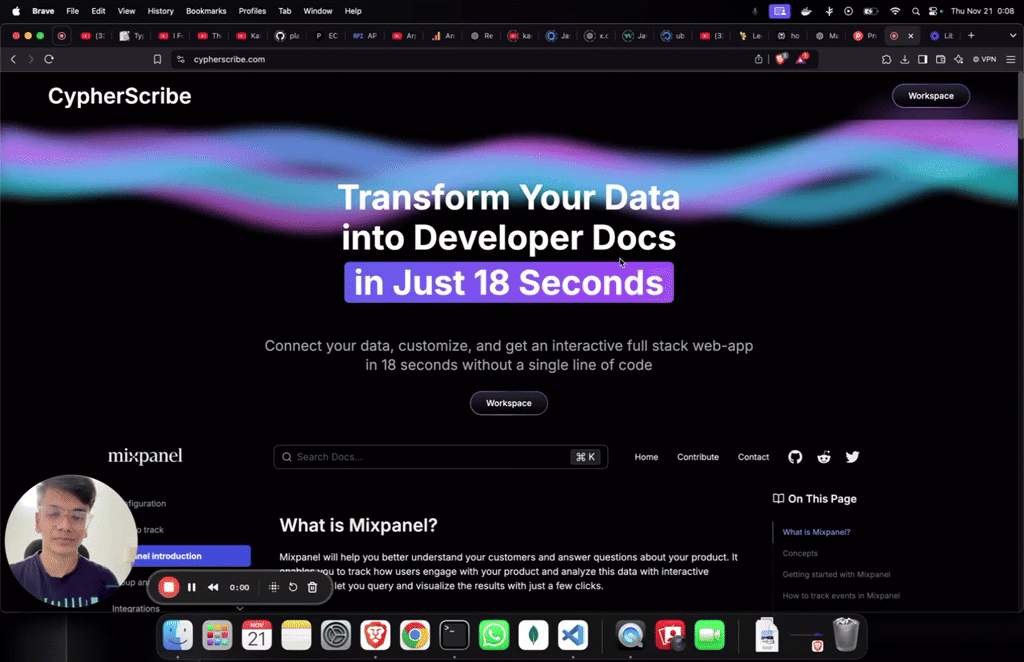Open the GitHub icon link in the docs header
The height and width of the screenshot is (662, 1024).
click(x=795, y=457)
